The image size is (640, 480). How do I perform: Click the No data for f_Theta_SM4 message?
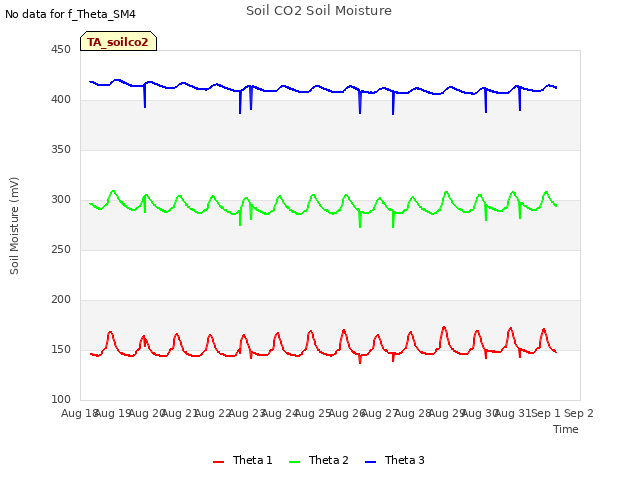pyautogui.click(x=70, y=14)
